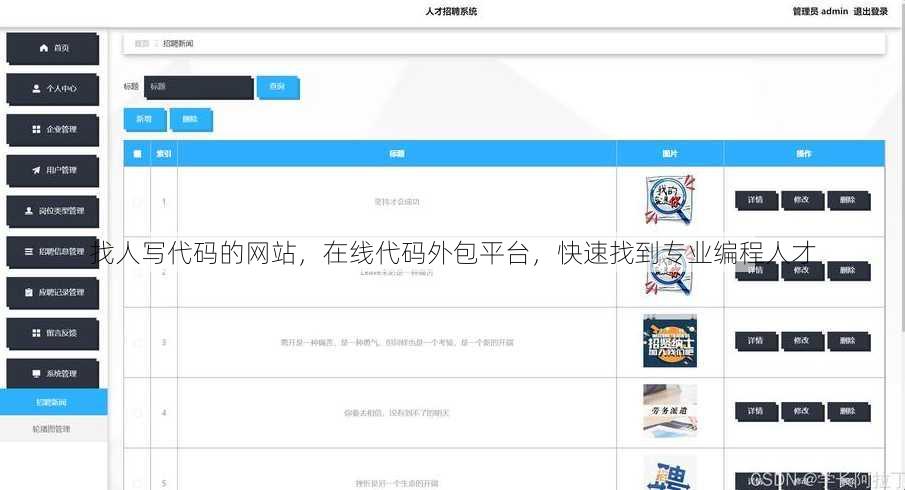The height and width of the screenshot is (490, 905).
Task: Click the monitor icon beside 系统管理
Action: [36, 373]
